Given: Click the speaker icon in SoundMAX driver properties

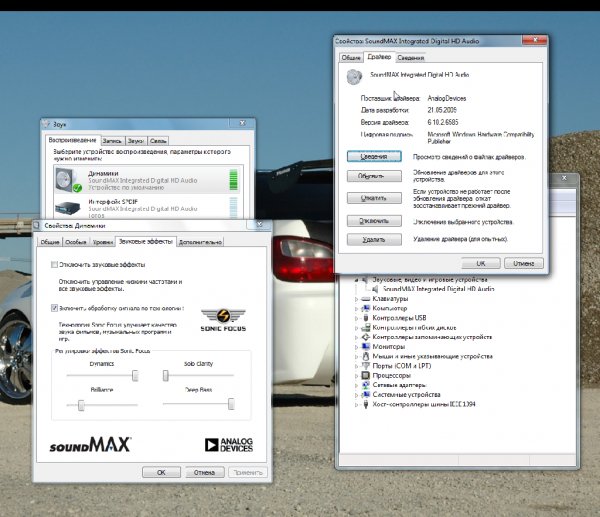Looking at the screenshot, I should point(354,77).
